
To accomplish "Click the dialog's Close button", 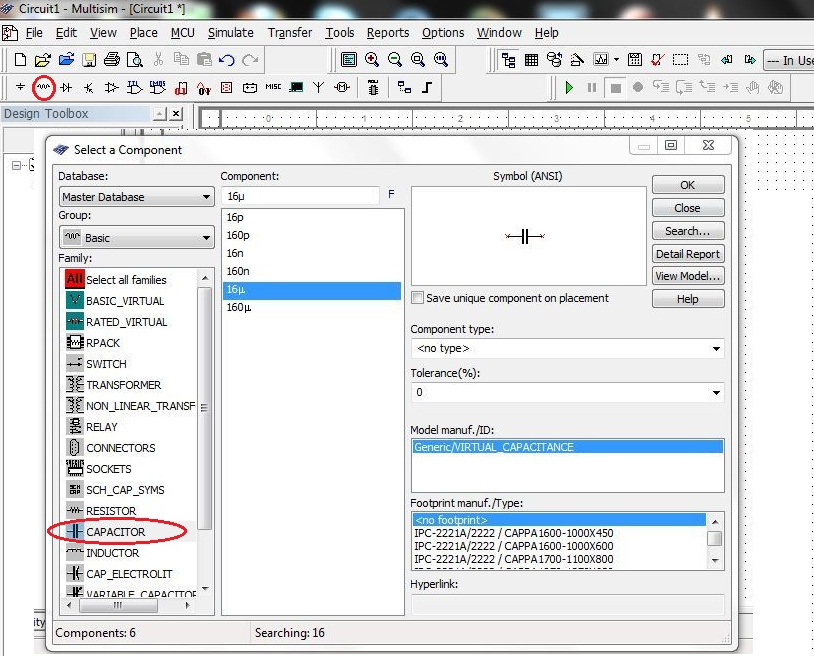I will (x=688, y=208).
